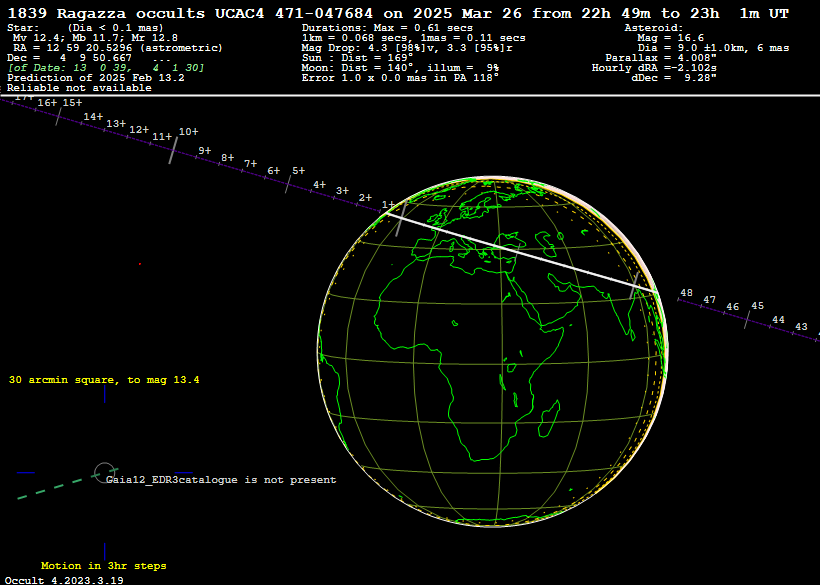The width and height of the screenshot is (820, 585).
Task: Click the yellow 'Motion in 3hr steps' label
Action: (104, 566)
